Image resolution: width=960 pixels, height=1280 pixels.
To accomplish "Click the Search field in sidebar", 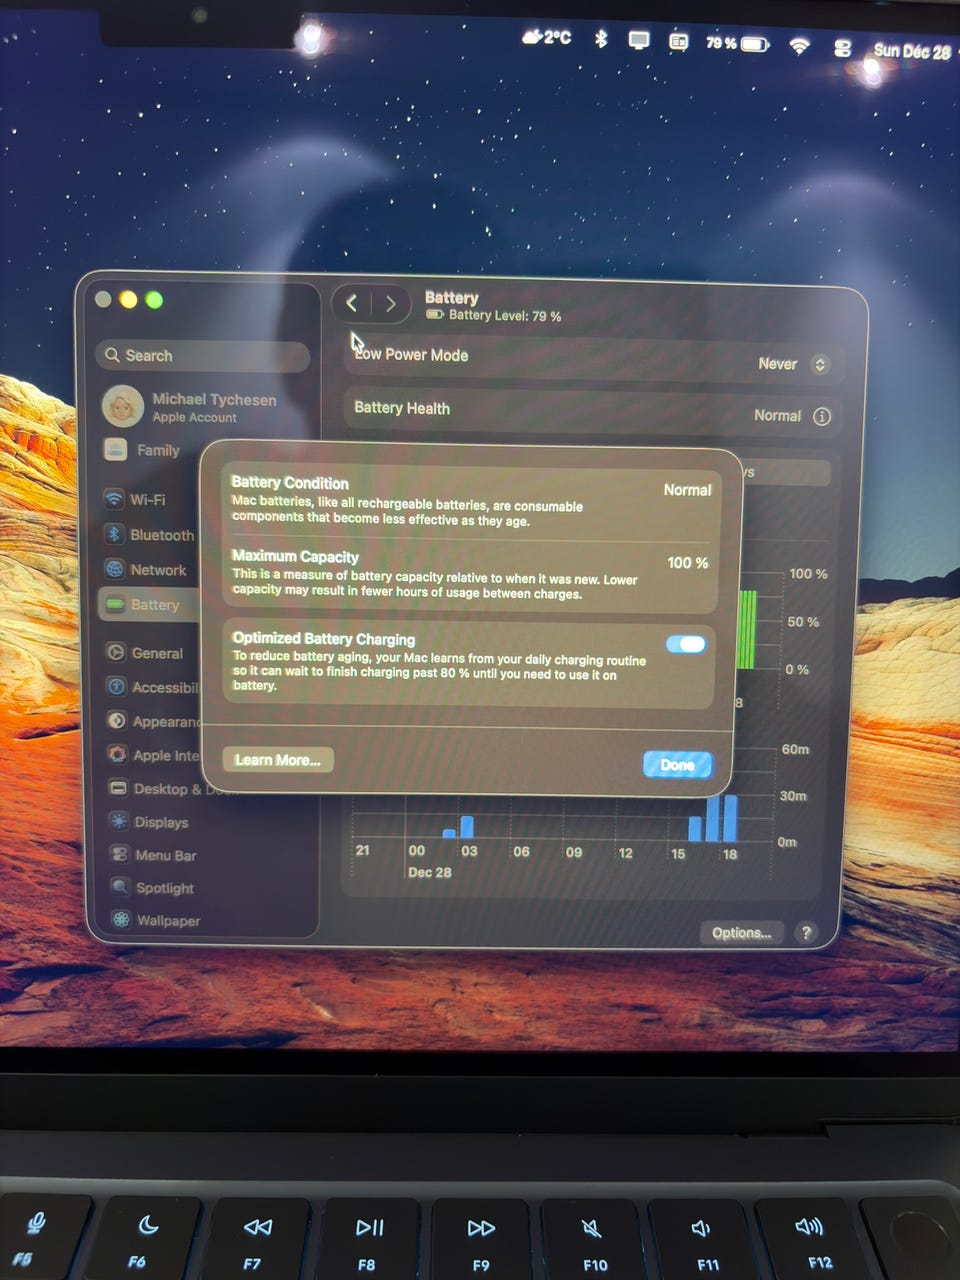I will tap(203, 356).
